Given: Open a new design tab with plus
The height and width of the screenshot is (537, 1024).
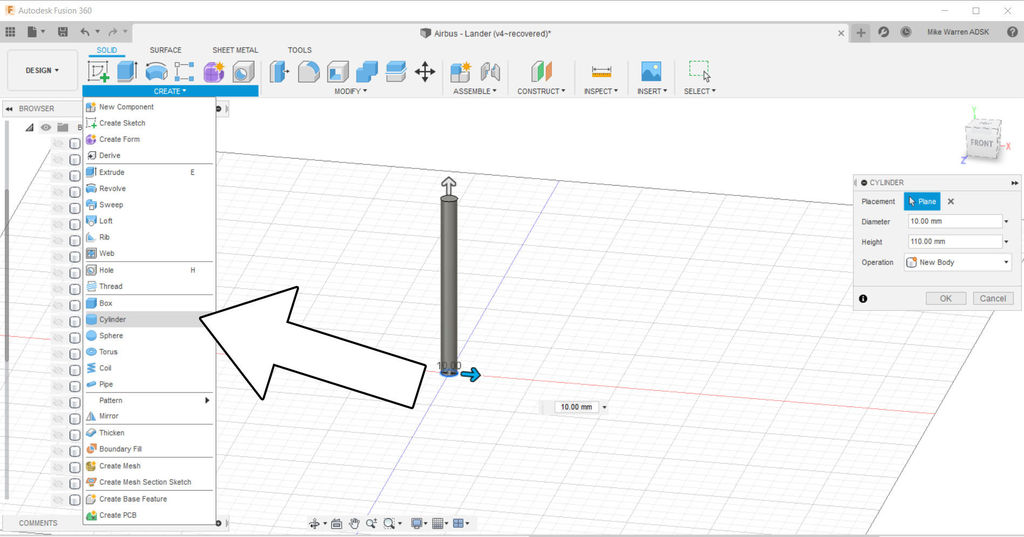Looking at the screenshot, I should 861,33.
